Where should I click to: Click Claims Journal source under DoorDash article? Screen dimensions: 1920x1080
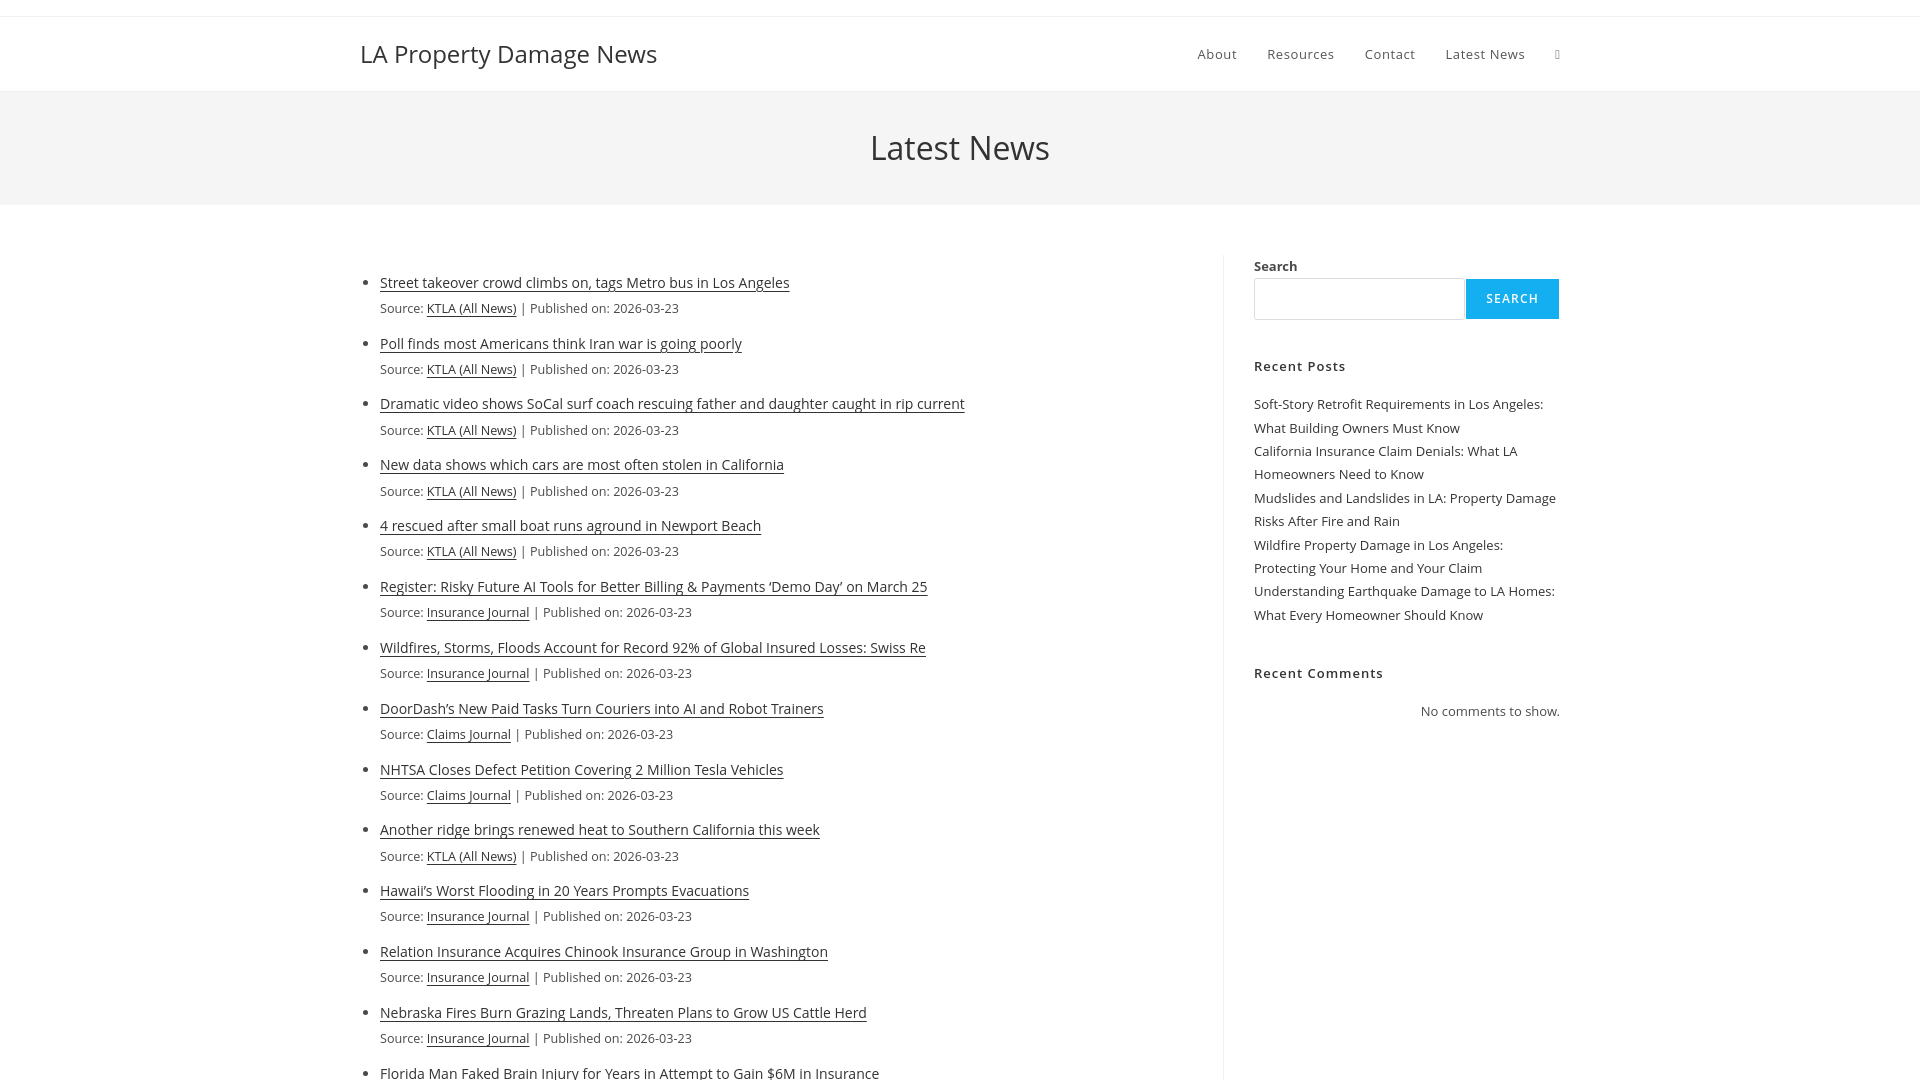pyautogui.click(x=468, y=735)
